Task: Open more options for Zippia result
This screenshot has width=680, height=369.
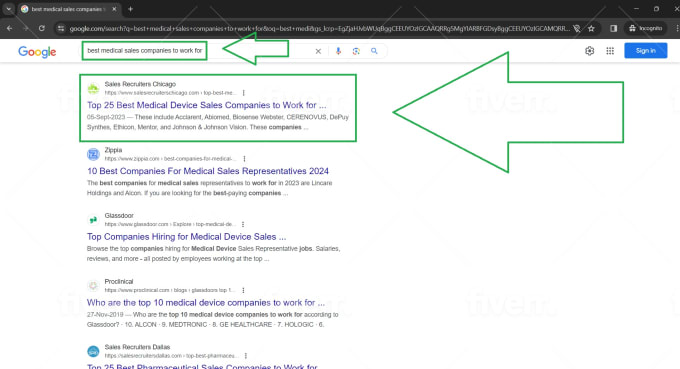Action: pos(245,159)
